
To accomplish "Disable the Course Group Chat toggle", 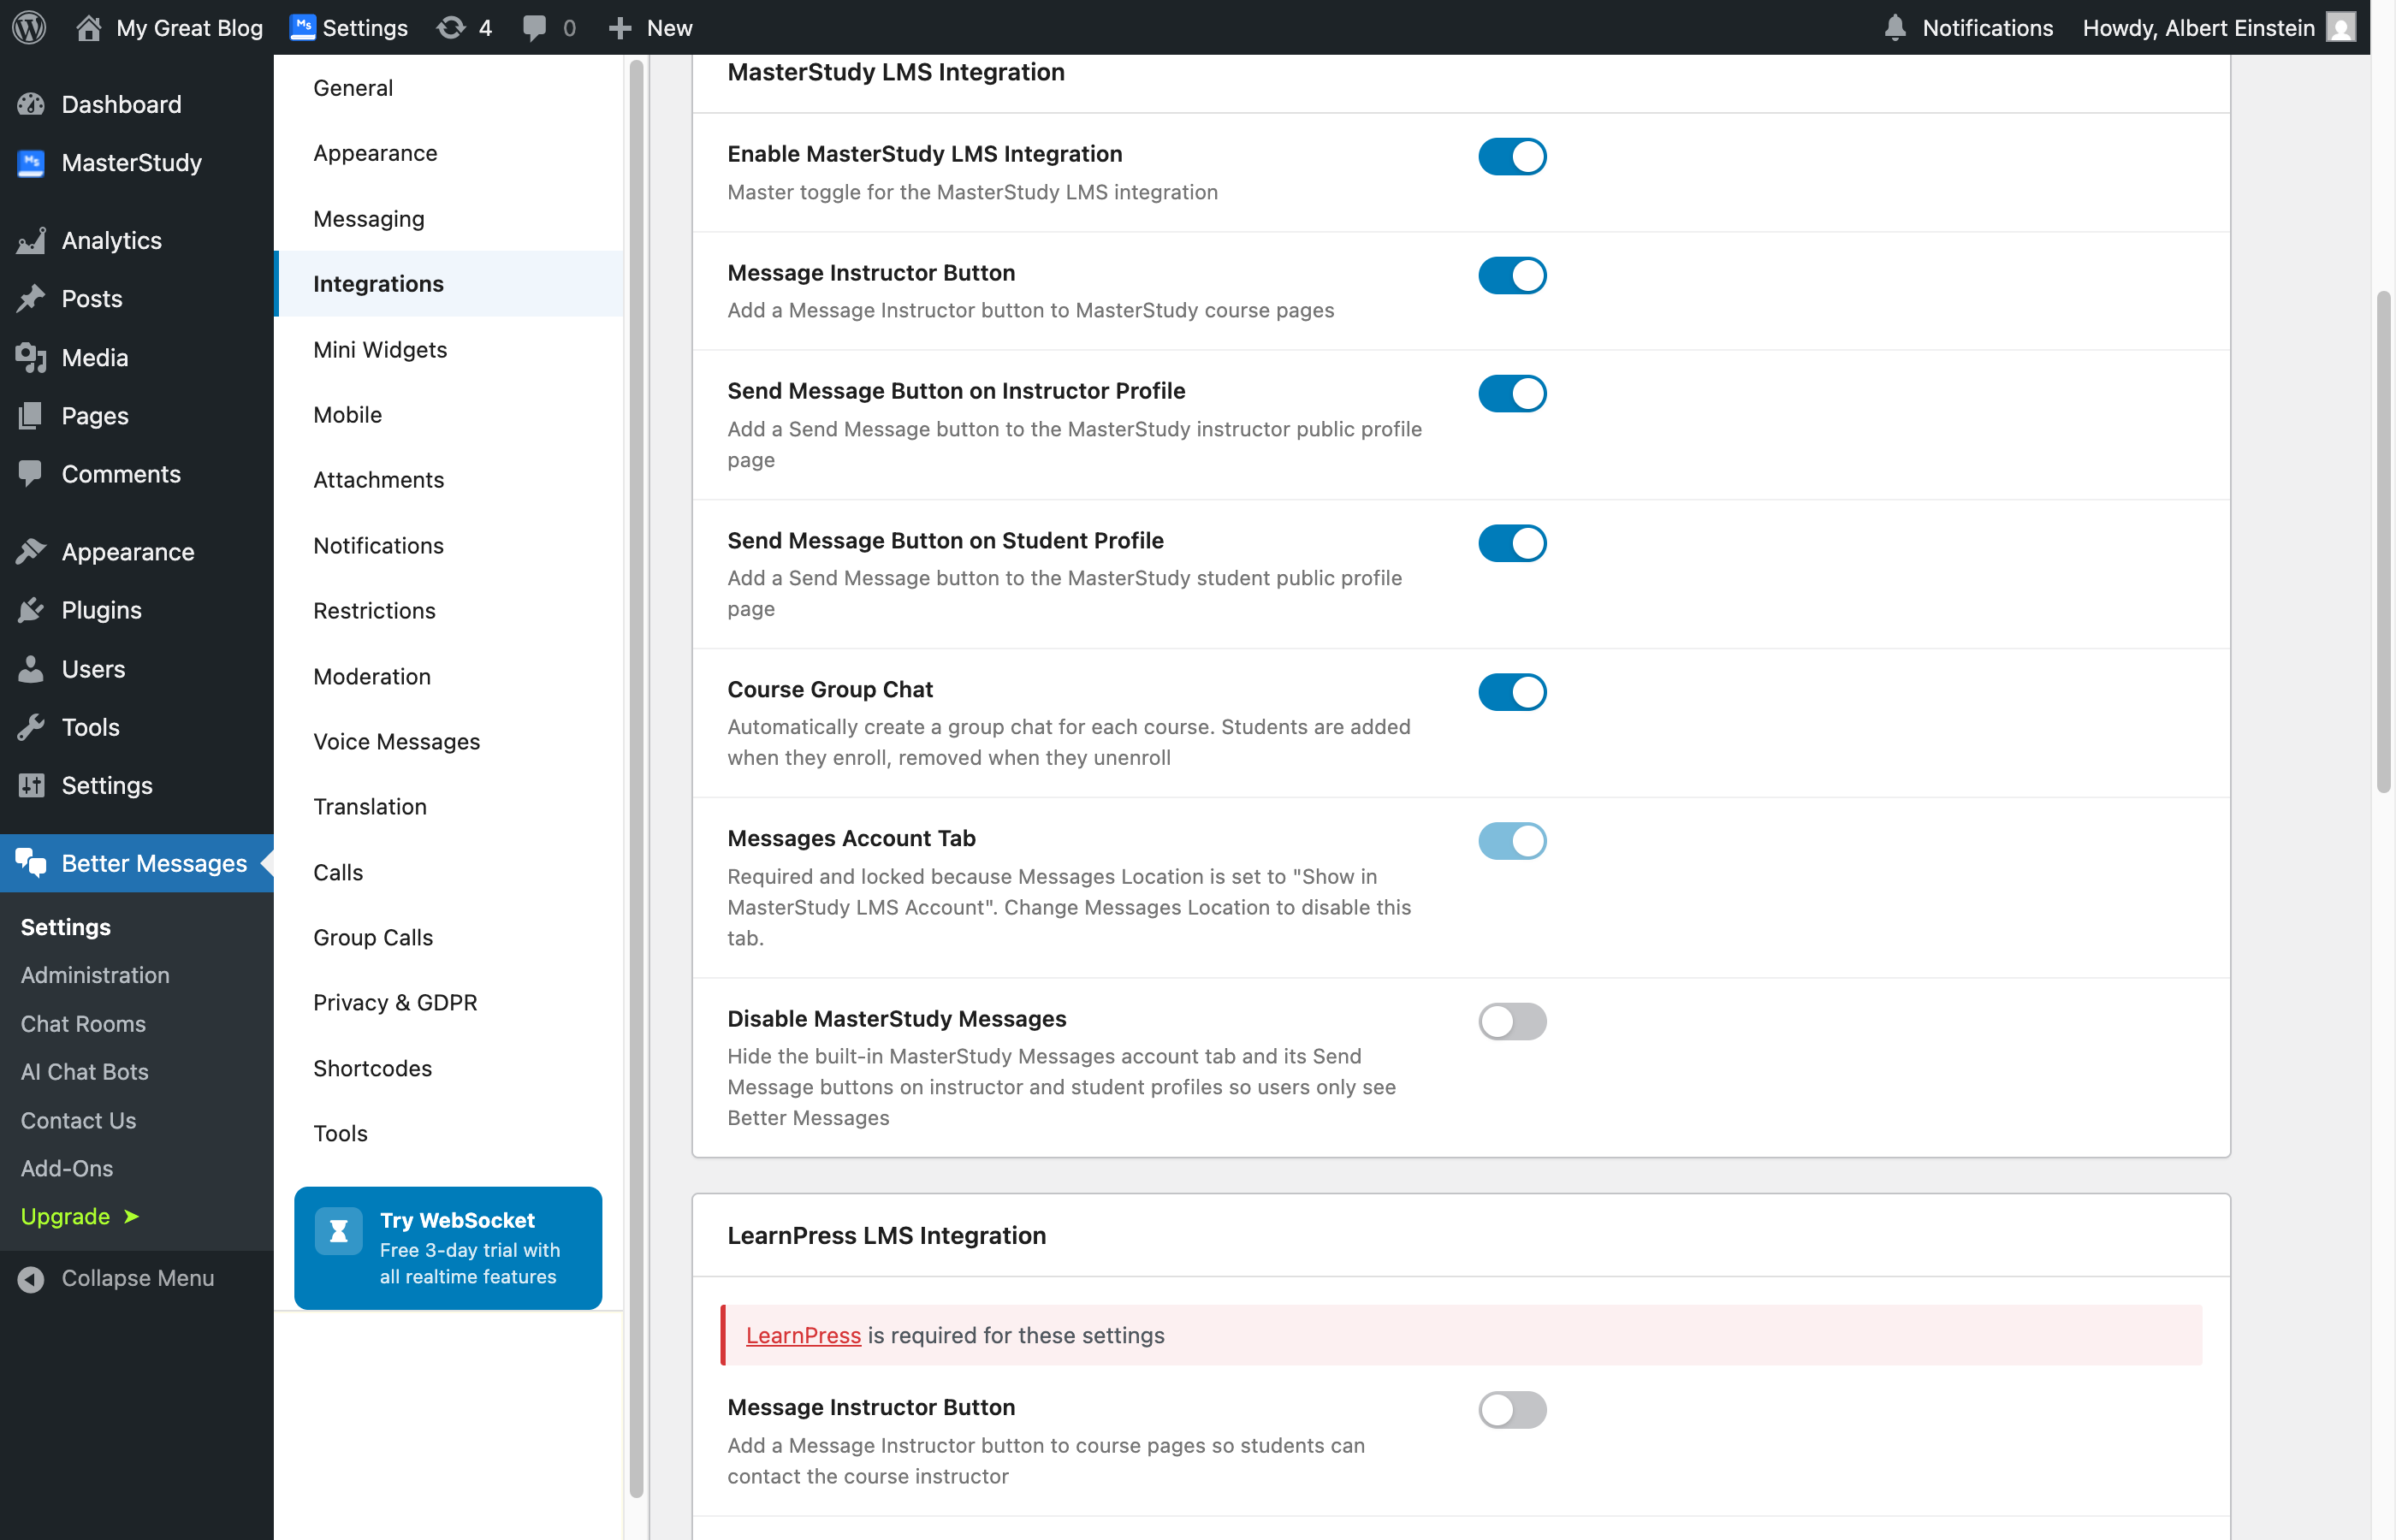I will click(1512, 692).
